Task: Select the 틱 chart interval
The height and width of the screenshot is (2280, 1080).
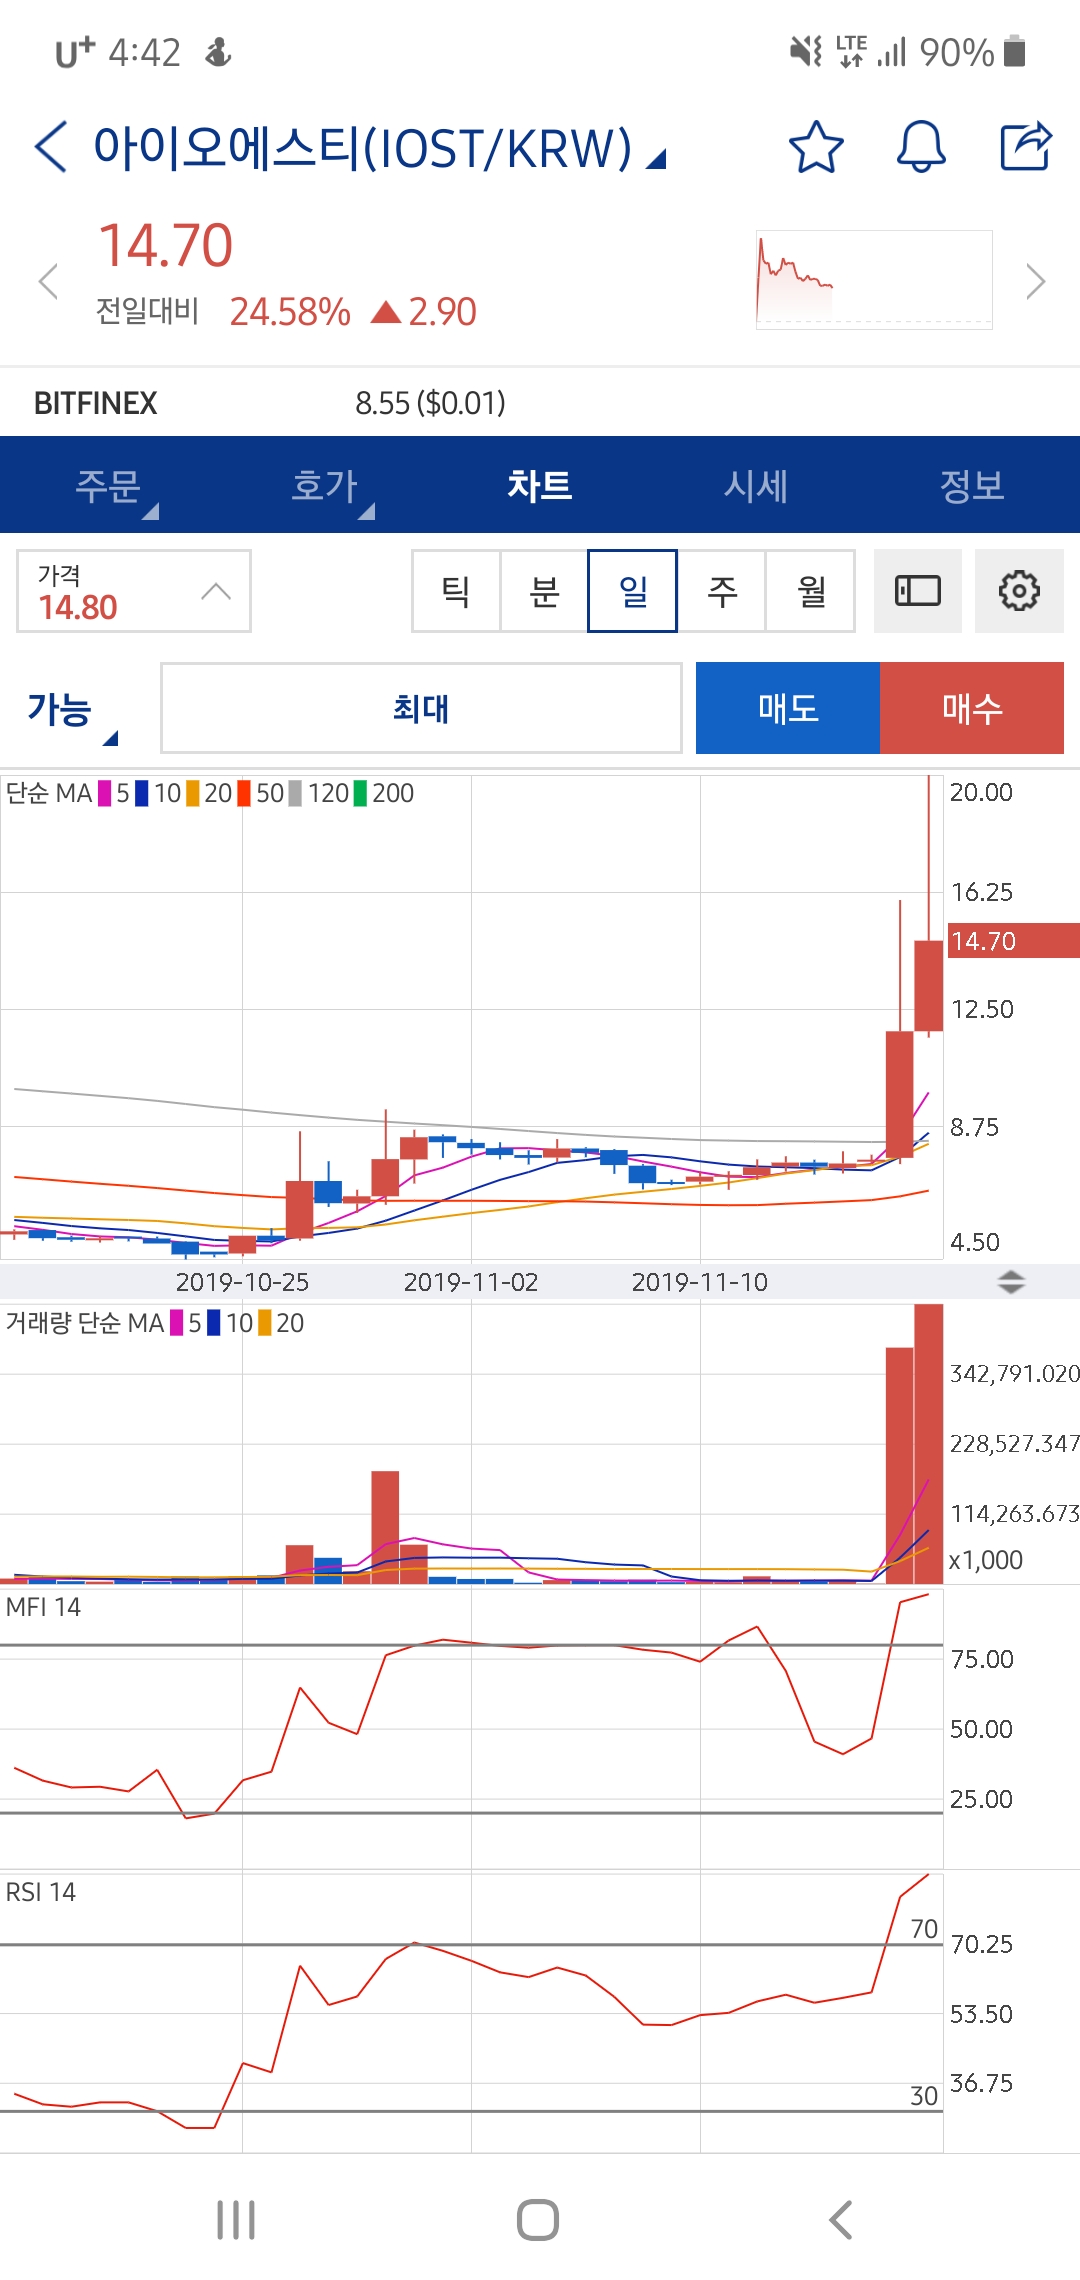Action: pyautogui.click(x=456, y=591)
